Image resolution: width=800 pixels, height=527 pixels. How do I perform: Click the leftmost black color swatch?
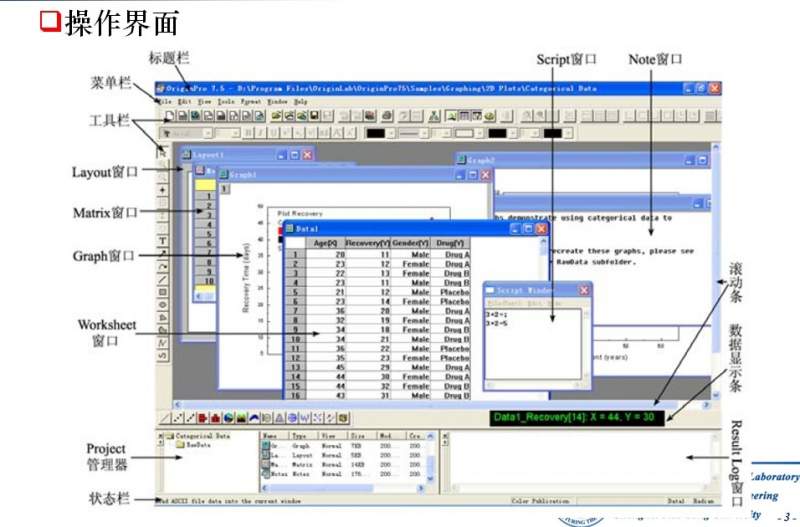click(x=376, y=134)
